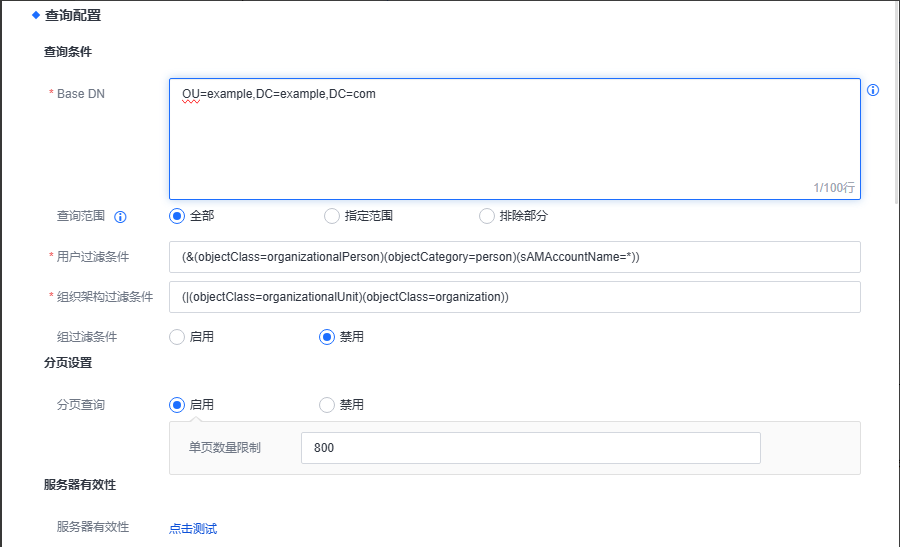Click the vertical scrollbar on the right edge
Viewport: 900px width, 547px height.
[895, 100]
